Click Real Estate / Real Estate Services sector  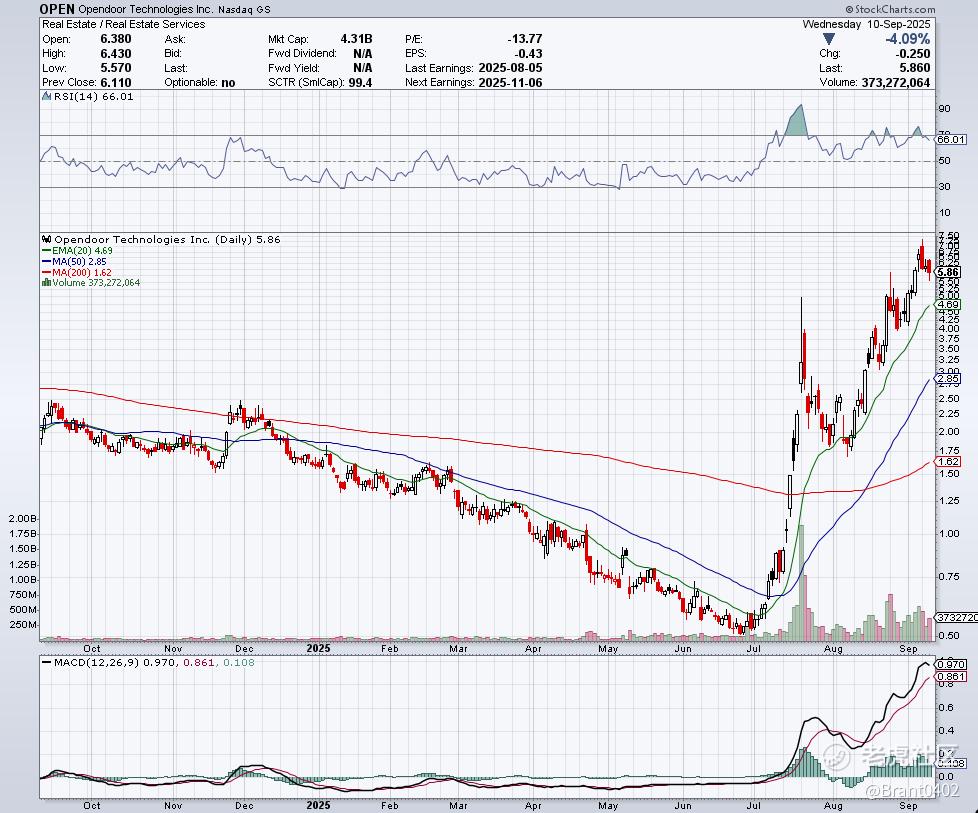pyautogui.click(x=123, y=24)
